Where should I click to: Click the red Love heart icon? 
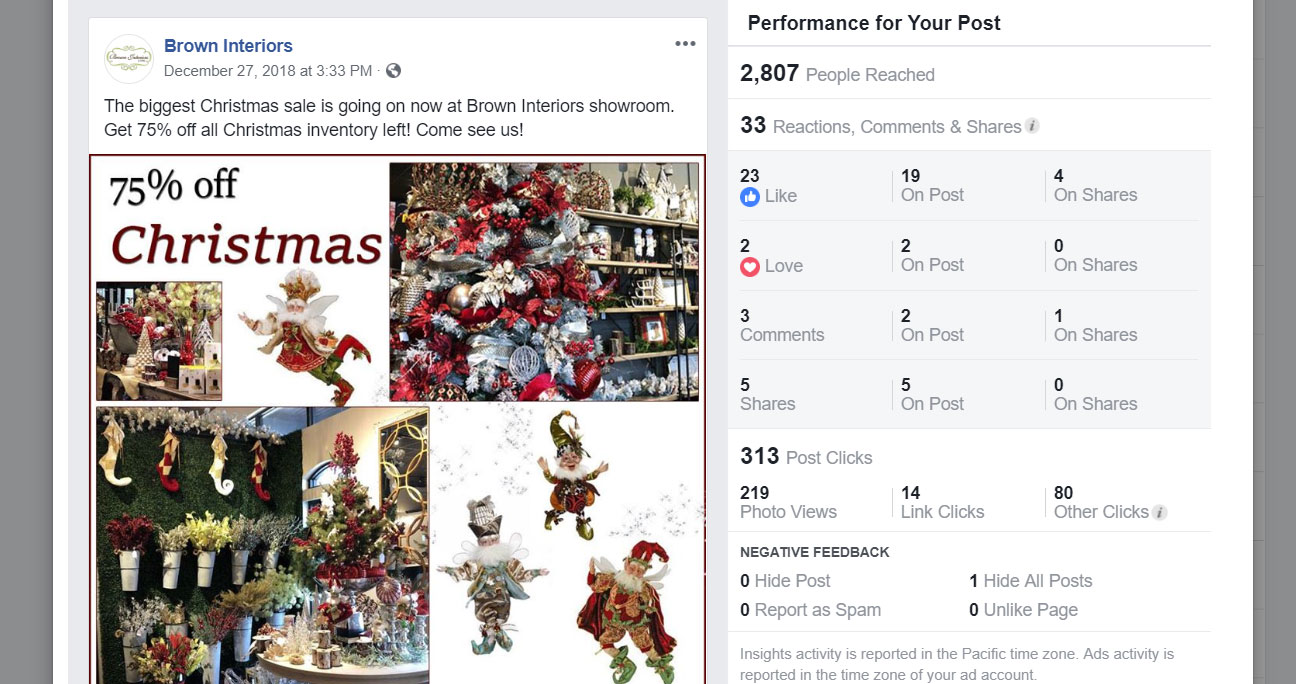[750, 267]
